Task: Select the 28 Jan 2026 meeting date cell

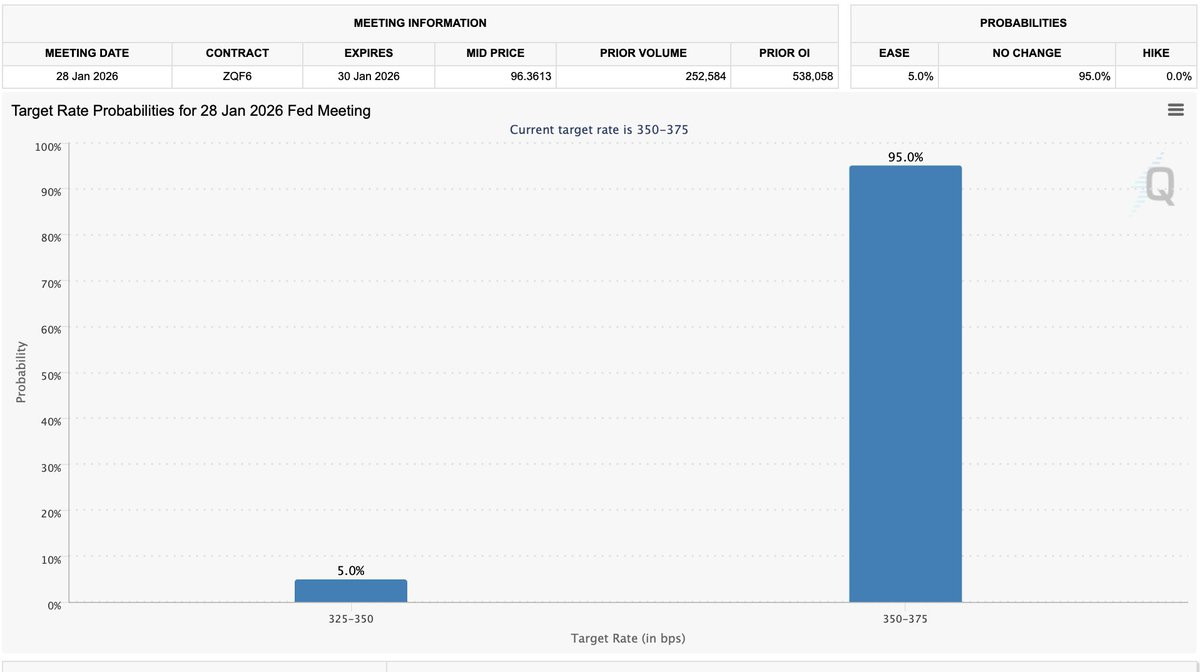Action: (87, 76)
